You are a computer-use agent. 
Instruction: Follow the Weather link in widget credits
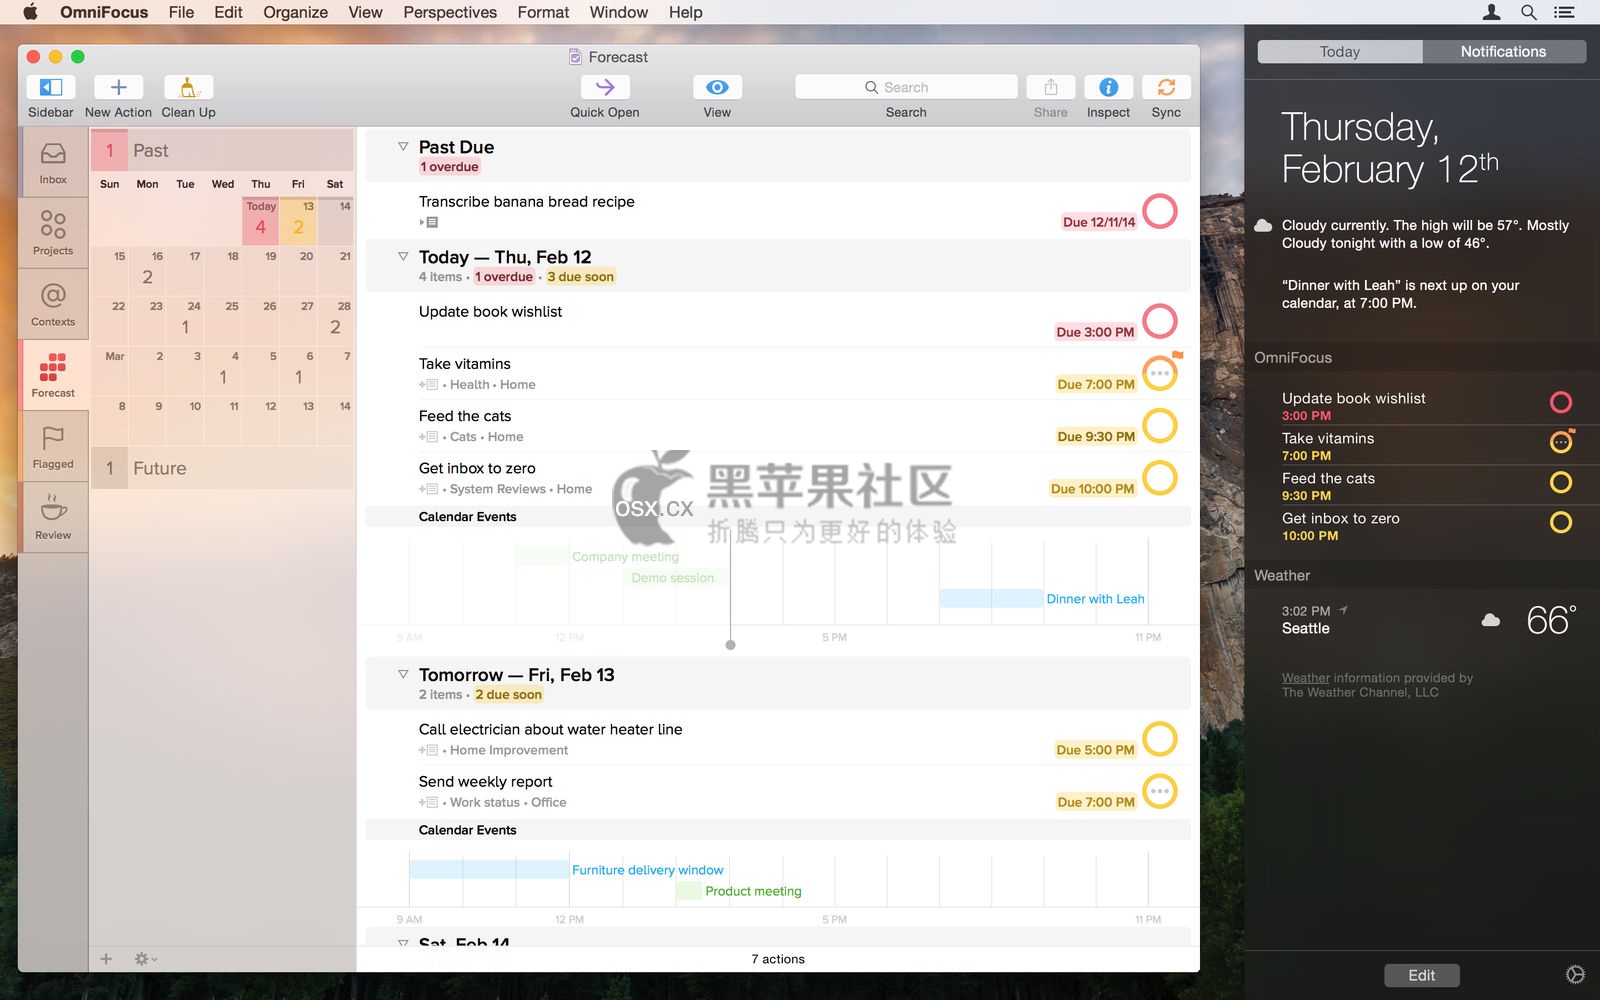click(x=1305, y=678)
